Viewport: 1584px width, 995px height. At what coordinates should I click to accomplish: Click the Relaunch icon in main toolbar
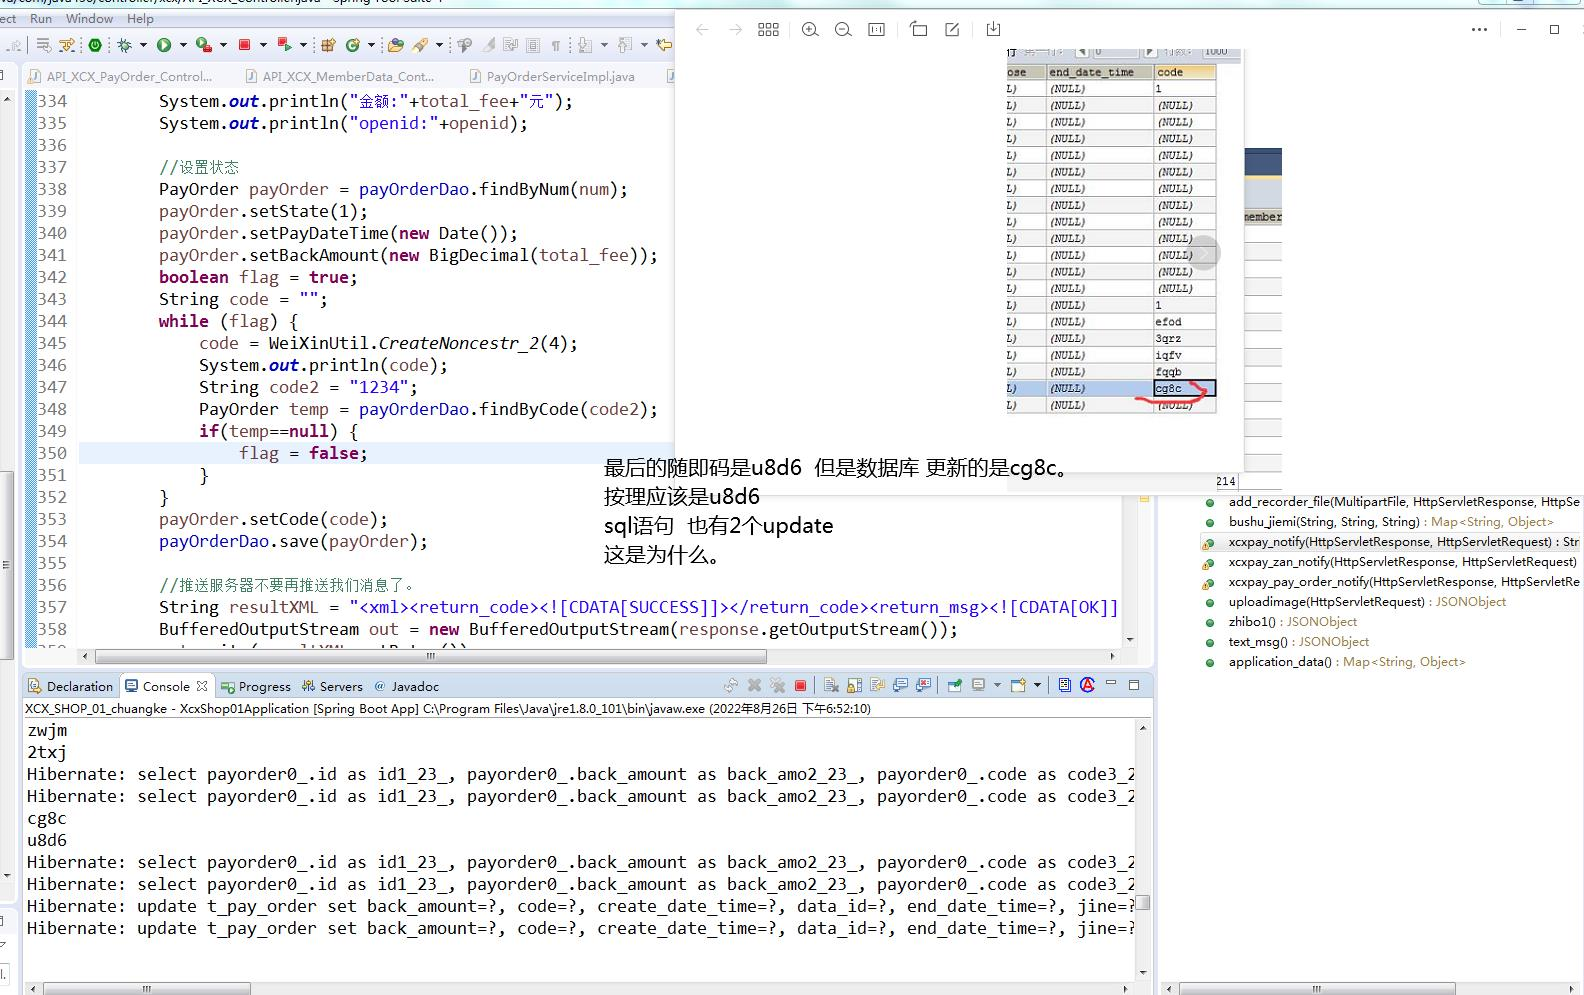coord(284,45)
